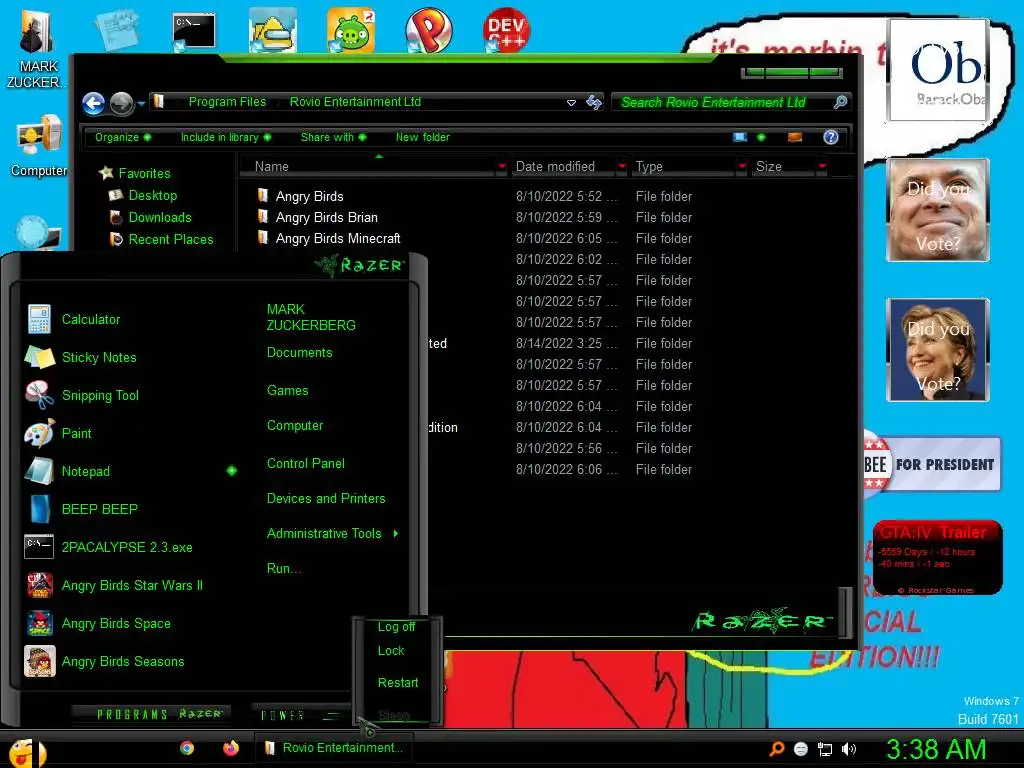Click the Start orb on taskbar
This screenshot has width=1024, height=768.
point(27,752)
